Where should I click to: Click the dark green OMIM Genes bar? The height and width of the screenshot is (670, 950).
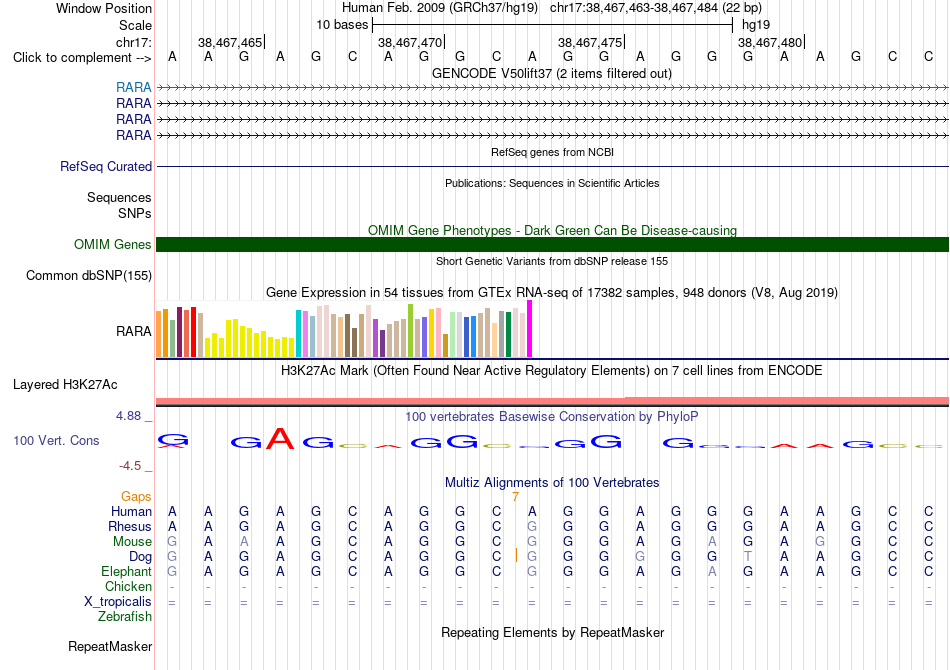(x=552, y=244)
